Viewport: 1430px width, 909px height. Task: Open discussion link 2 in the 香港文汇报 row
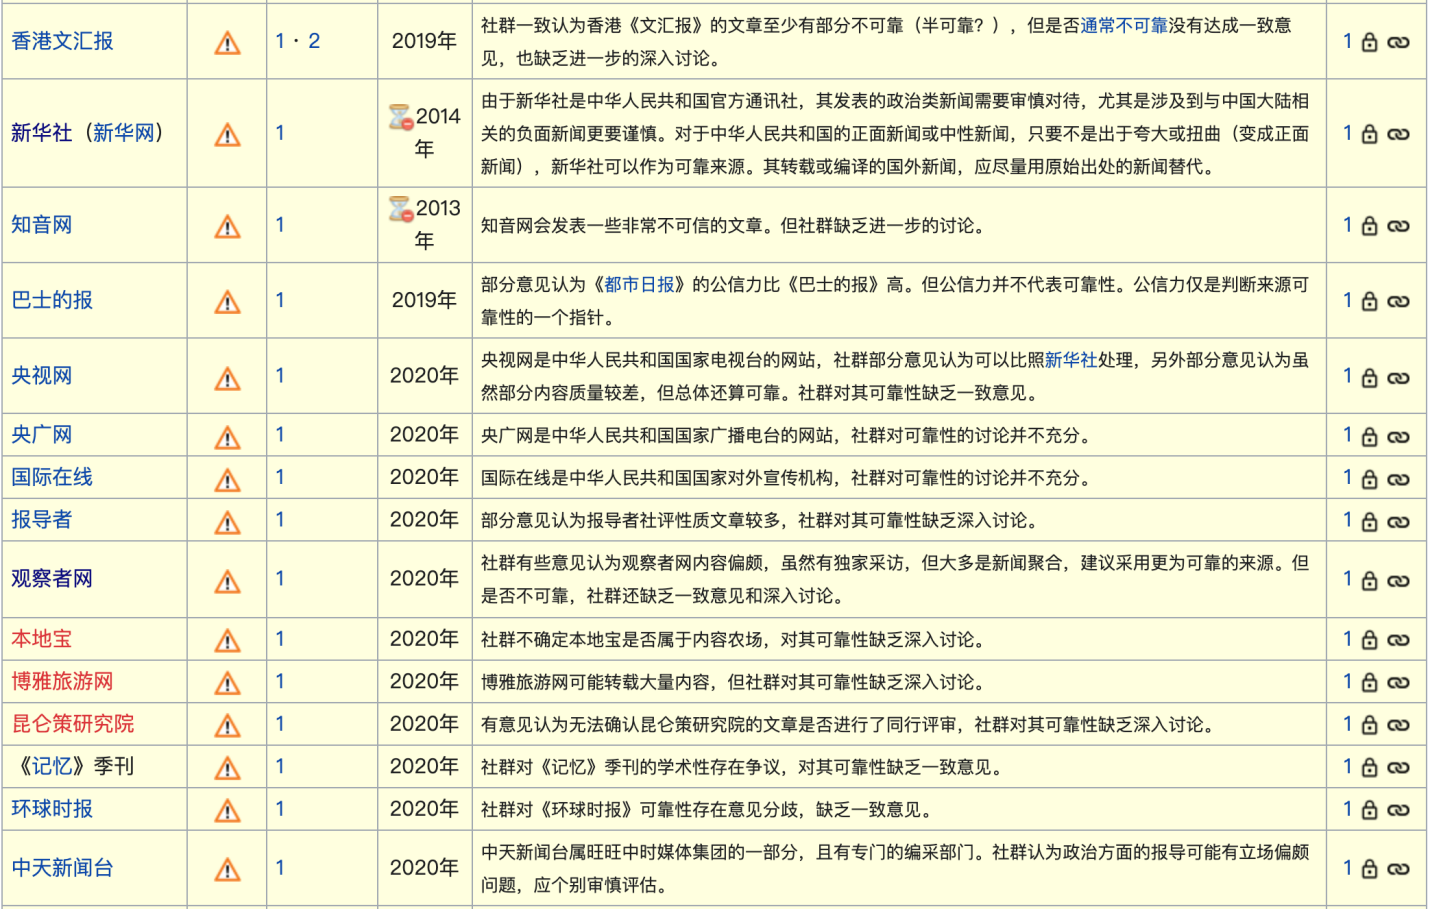coord(314,41)
